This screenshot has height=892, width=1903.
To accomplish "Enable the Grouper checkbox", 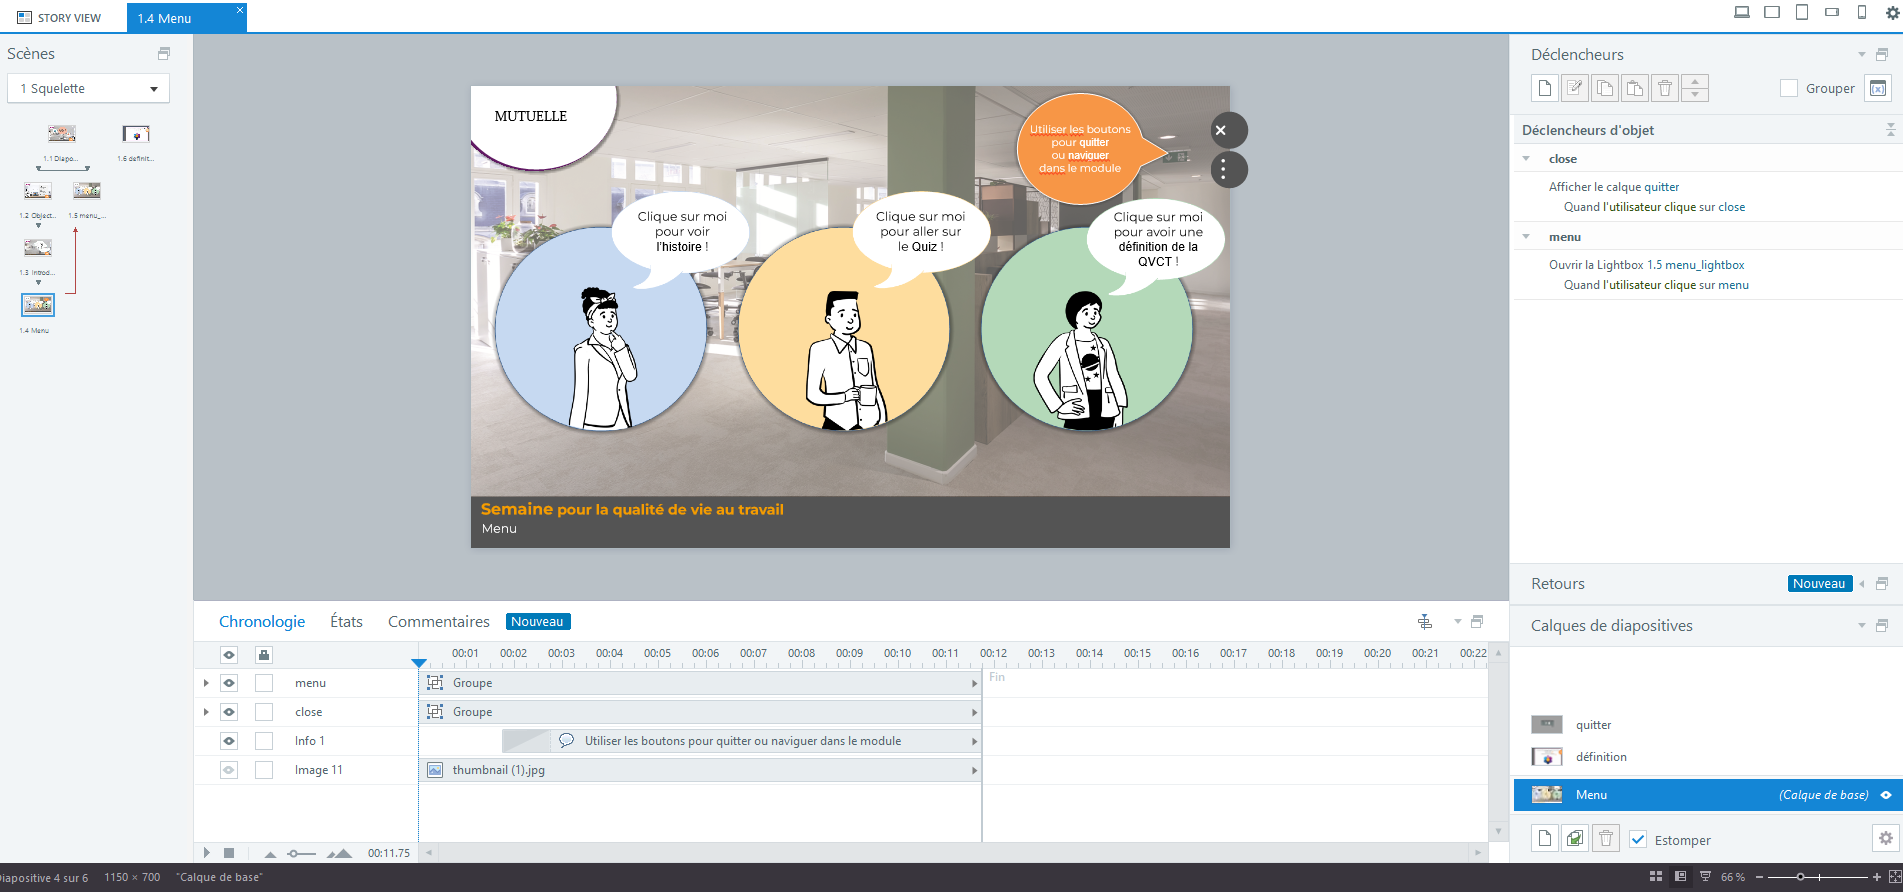I will click(x=1789, y=88).
